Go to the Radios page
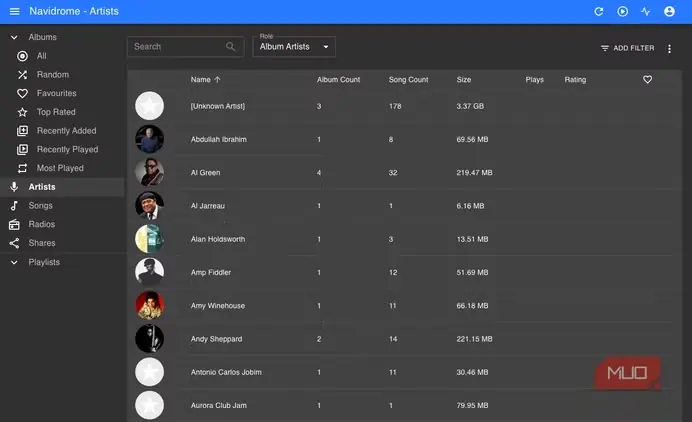This screenshot has height=422, width=692. click(42, 224)
